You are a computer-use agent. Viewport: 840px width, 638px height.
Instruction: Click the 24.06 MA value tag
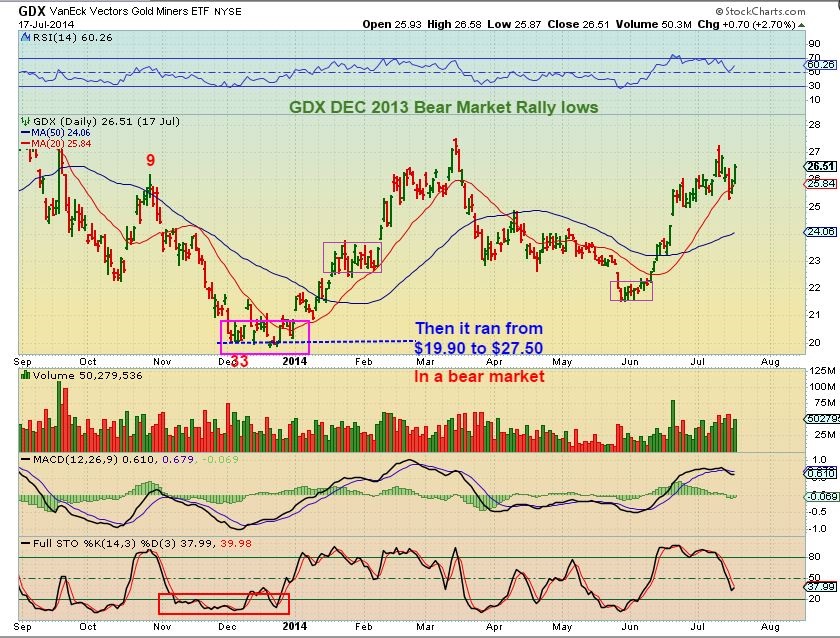(x=821, y=231)
